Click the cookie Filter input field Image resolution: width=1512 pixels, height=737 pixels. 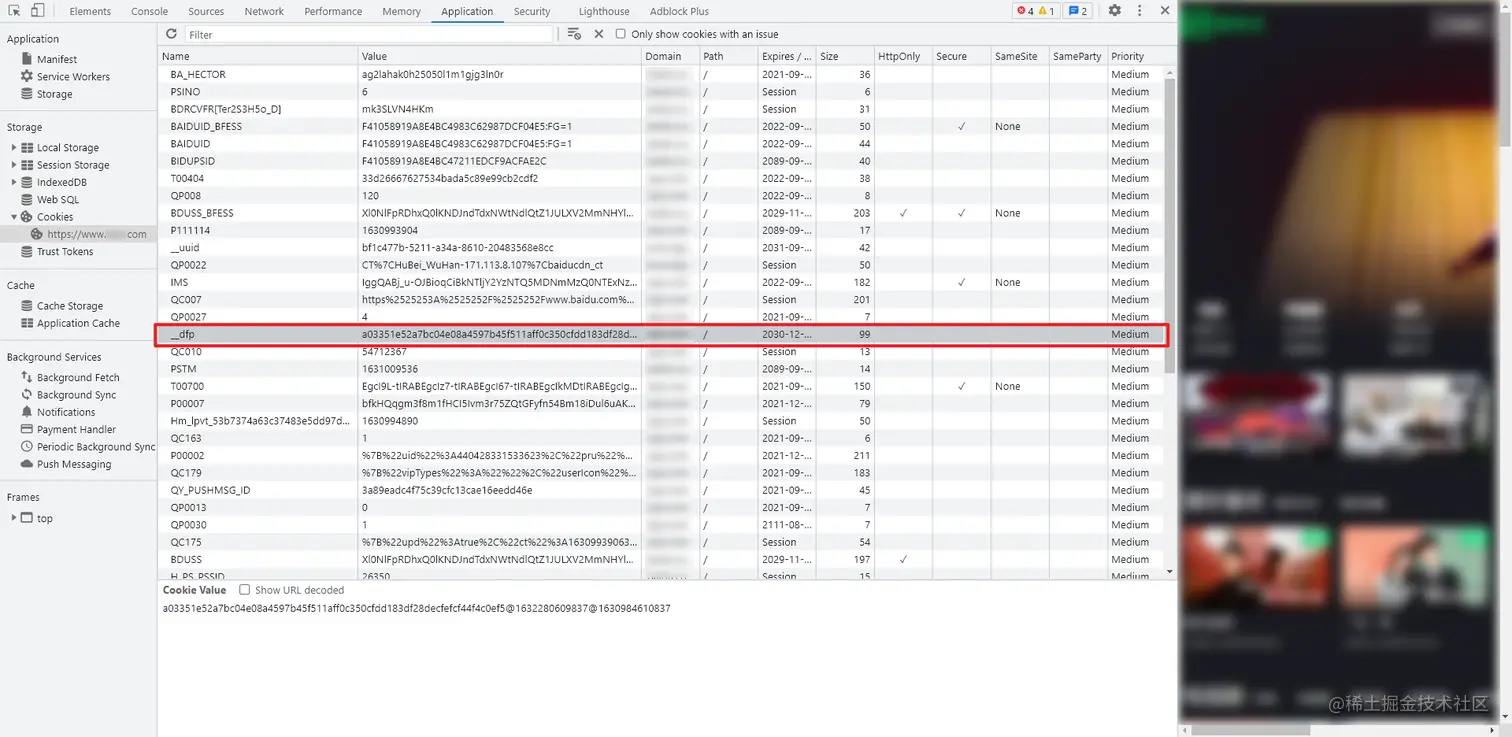[368, 34]
